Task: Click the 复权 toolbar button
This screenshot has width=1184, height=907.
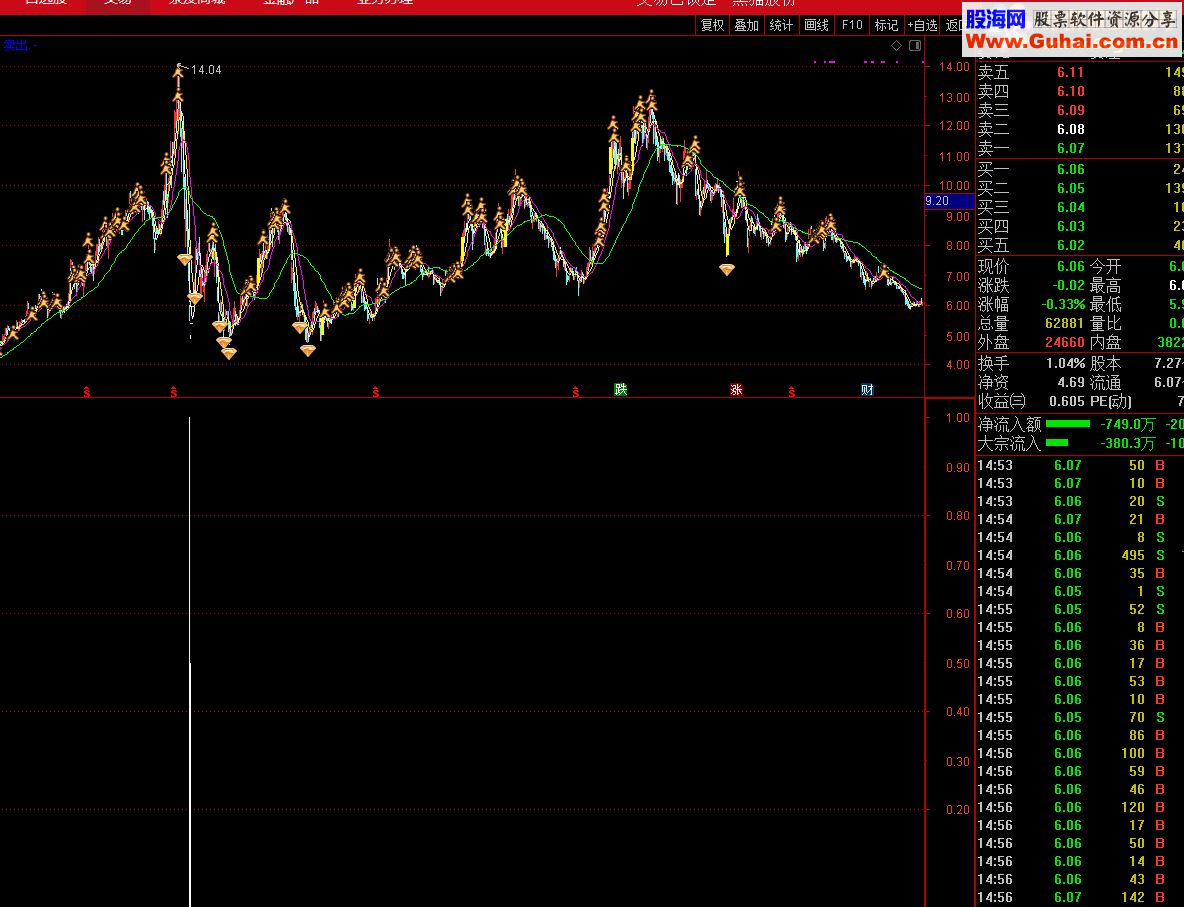Action: (x=712, y=26)
